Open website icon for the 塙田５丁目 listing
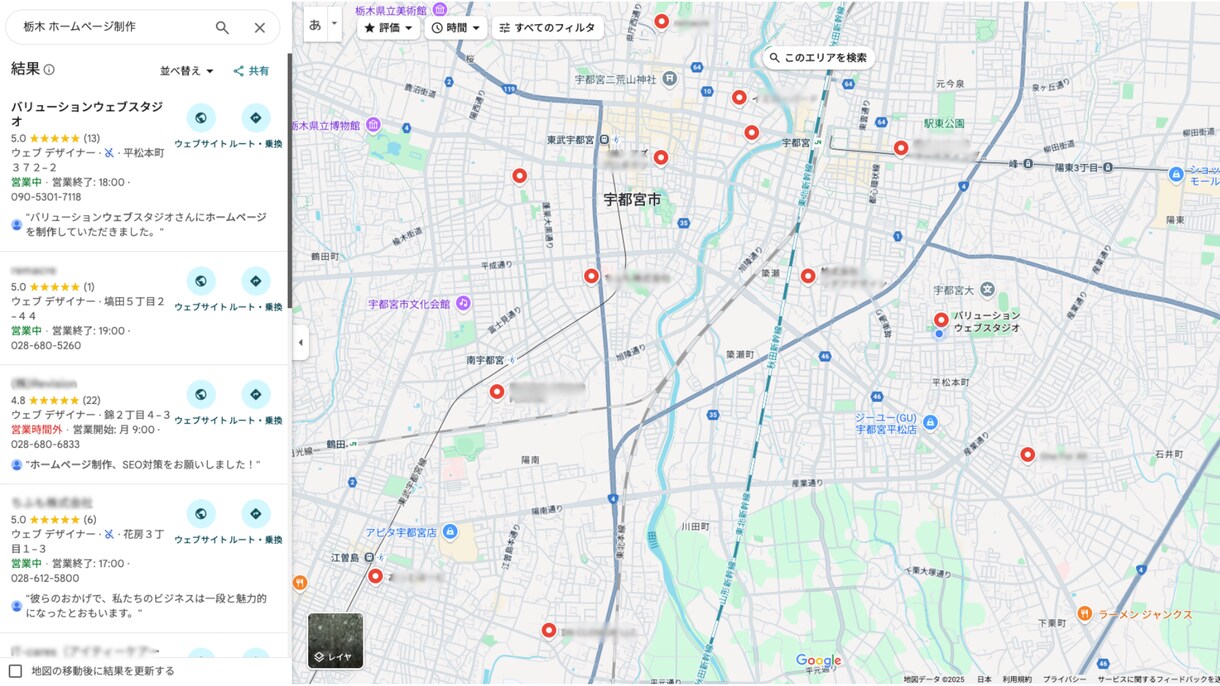Image resolution: width=1220 pixels, height=686 pixels. (201, 281)
